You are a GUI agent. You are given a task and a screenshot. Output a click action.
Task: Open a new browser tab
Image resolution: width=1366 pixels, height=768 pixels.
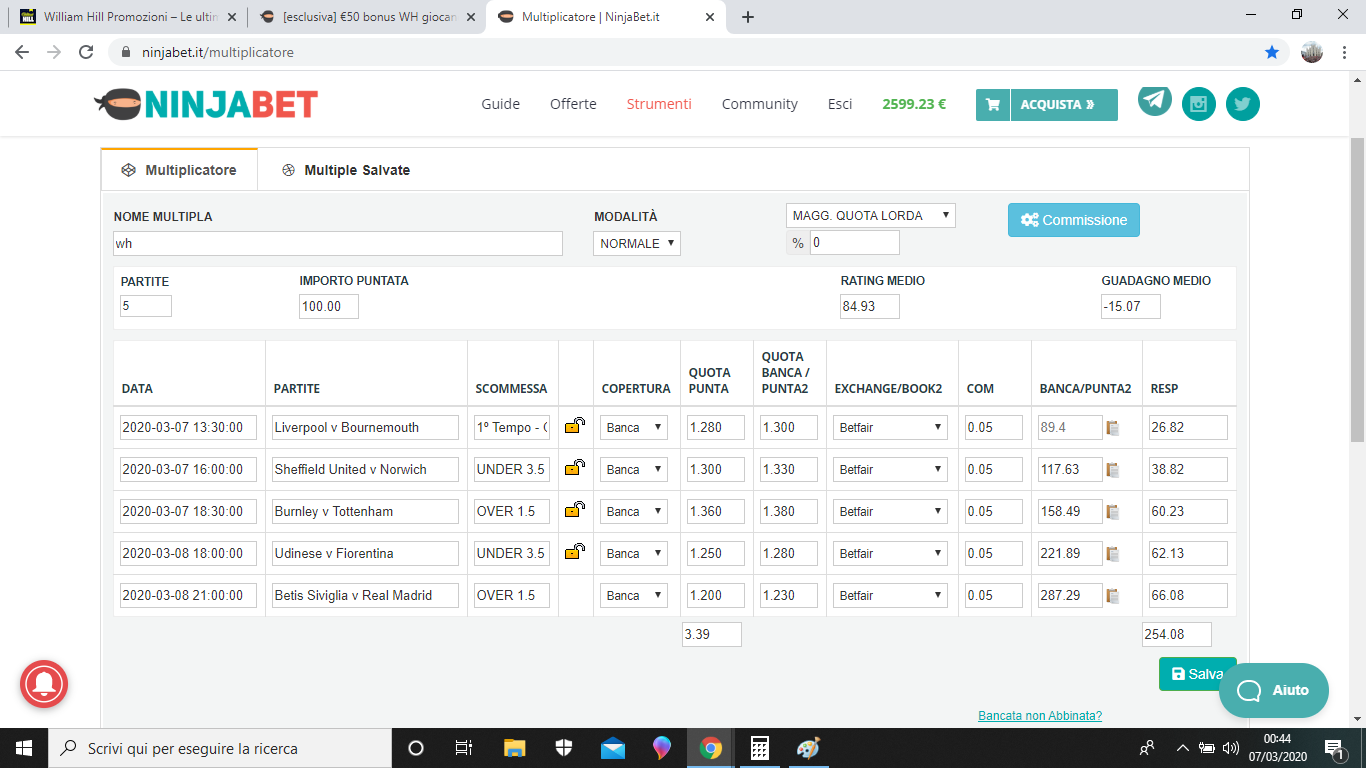pyautogui.click(x=748, y=17)
